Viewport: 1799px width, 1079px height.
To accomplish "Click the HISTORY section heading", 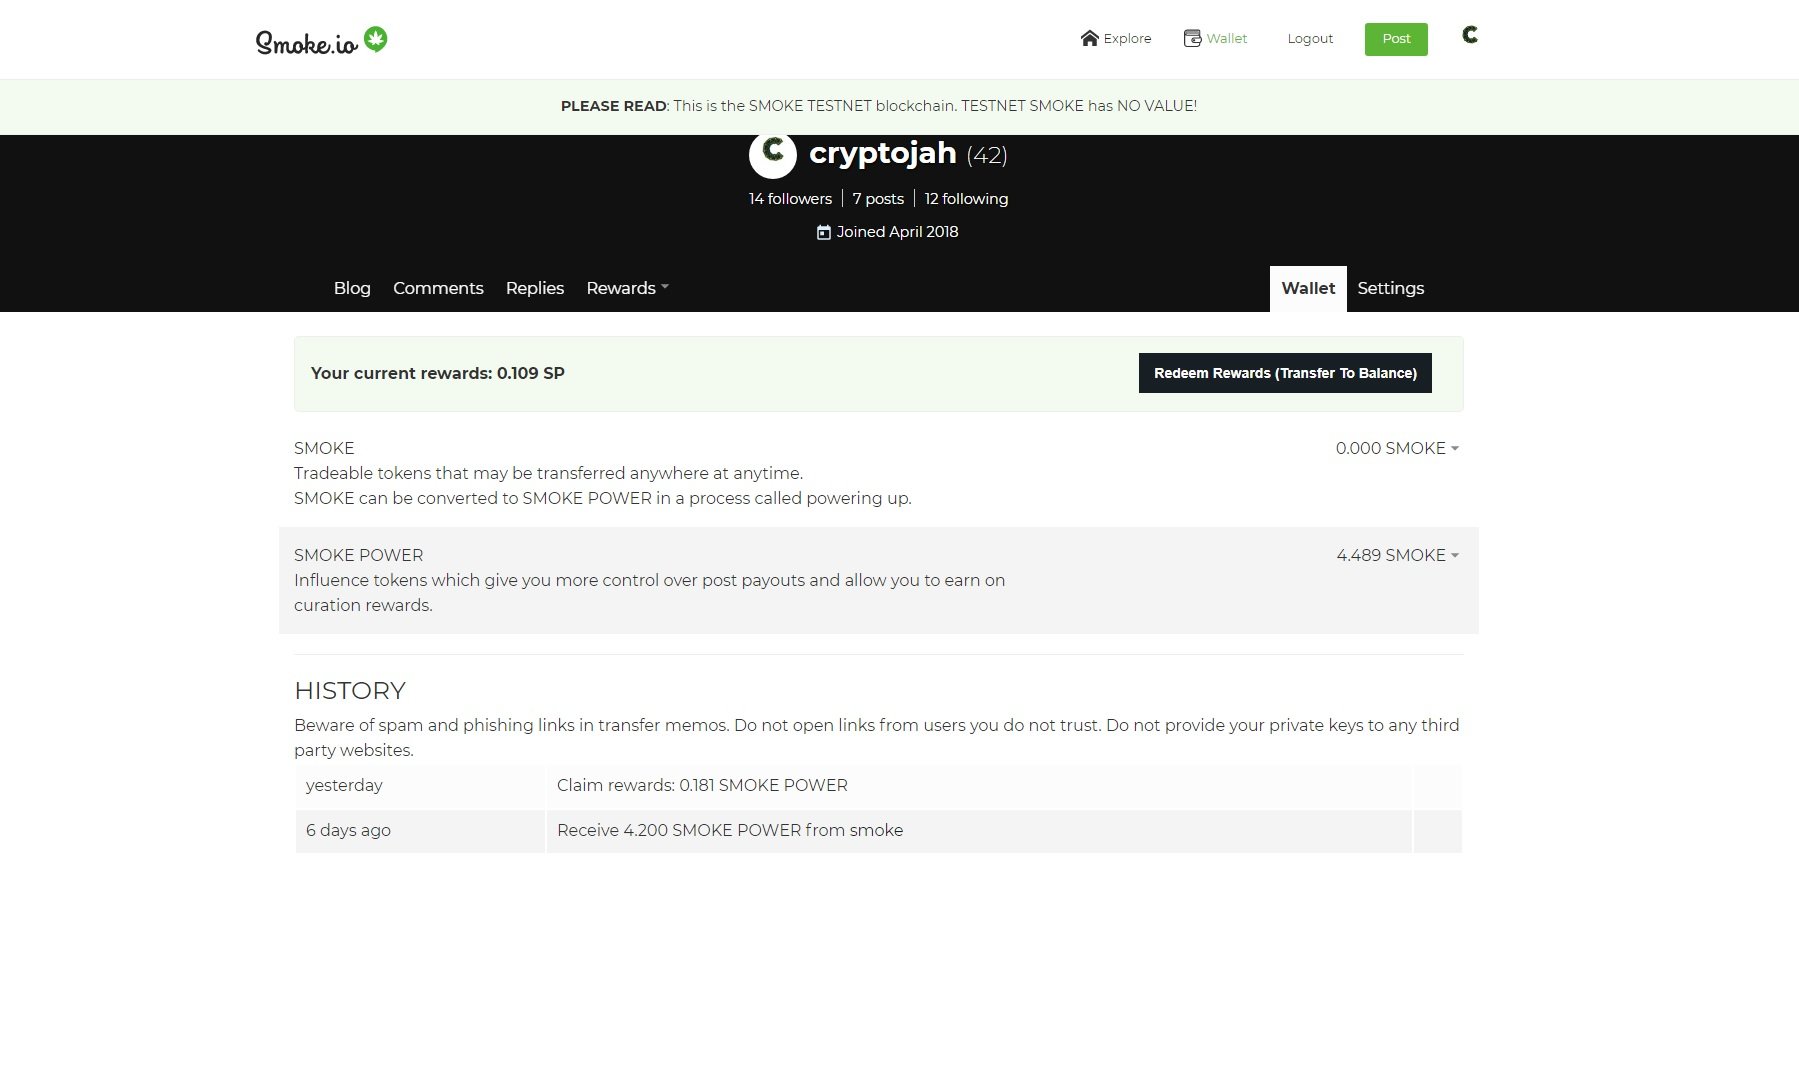I will pyautogui.click(x=350, y=691).
